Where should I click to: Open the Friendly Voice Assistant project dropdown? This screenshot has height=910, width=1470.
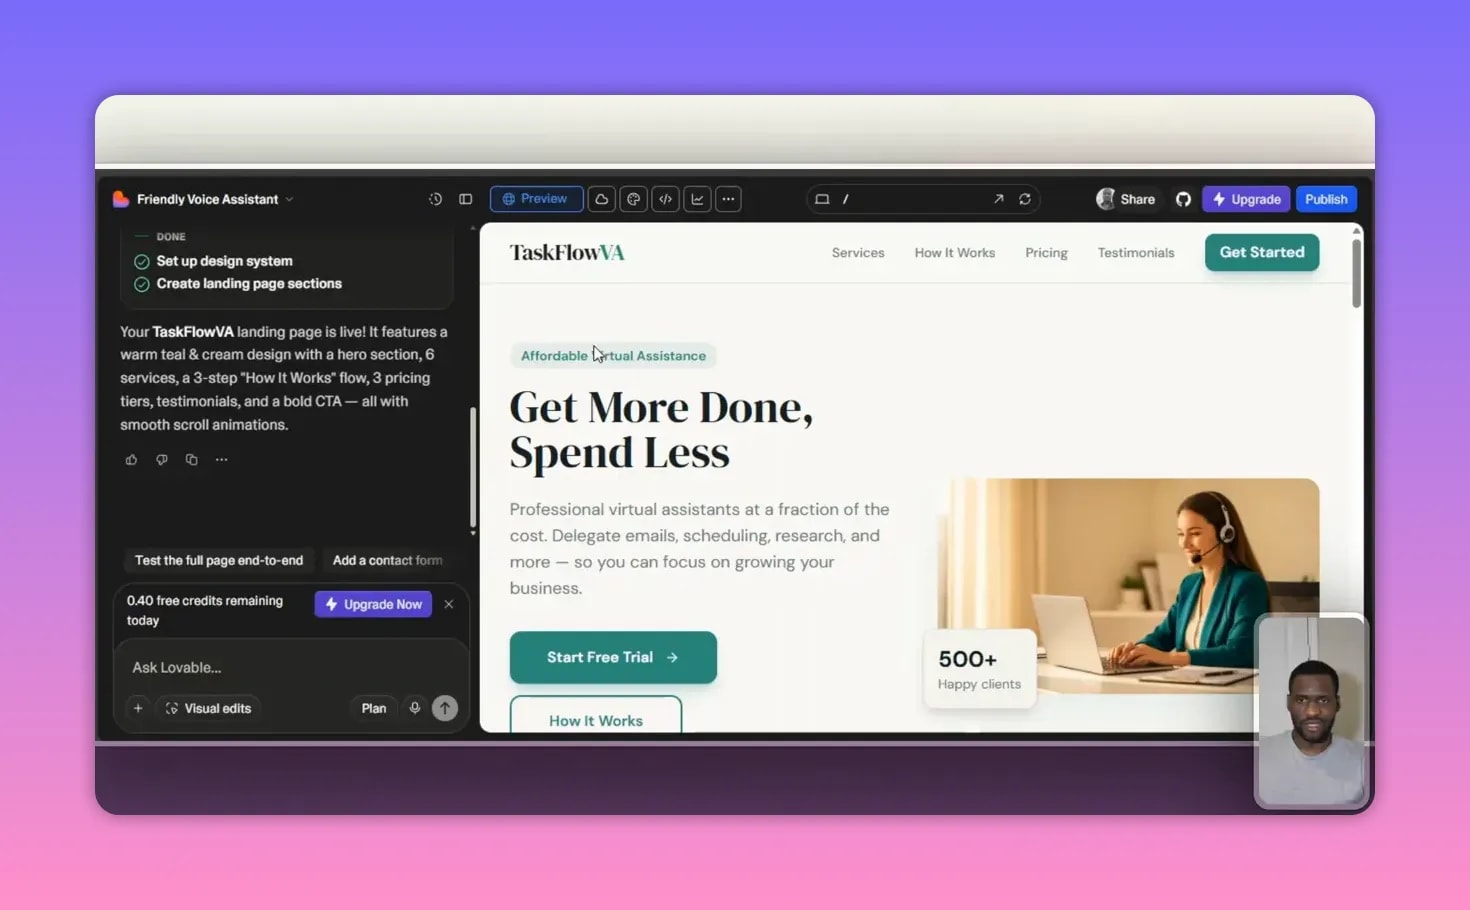[215, 199]
